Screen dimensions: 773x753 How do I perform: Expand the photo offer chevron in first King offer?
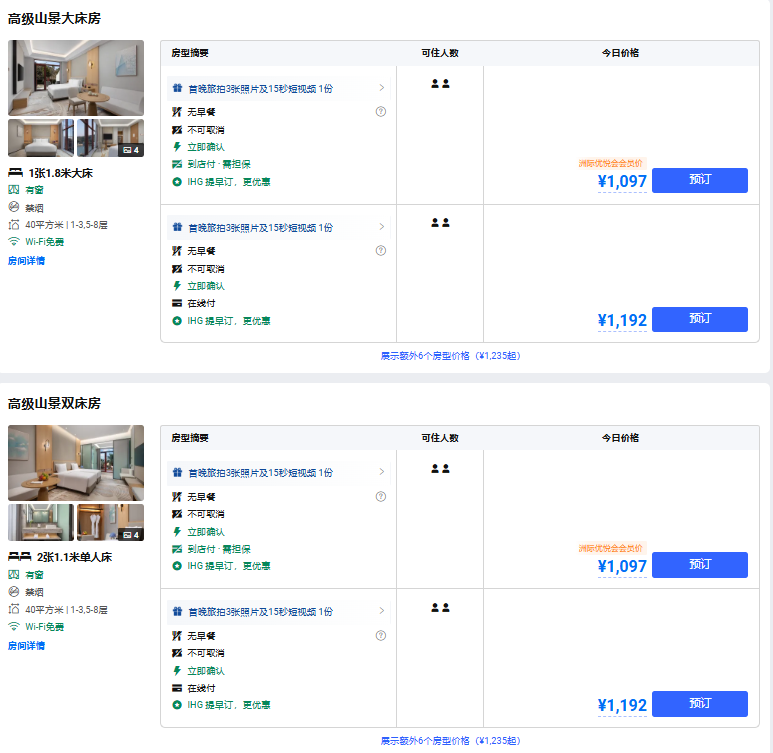[381, 88]
